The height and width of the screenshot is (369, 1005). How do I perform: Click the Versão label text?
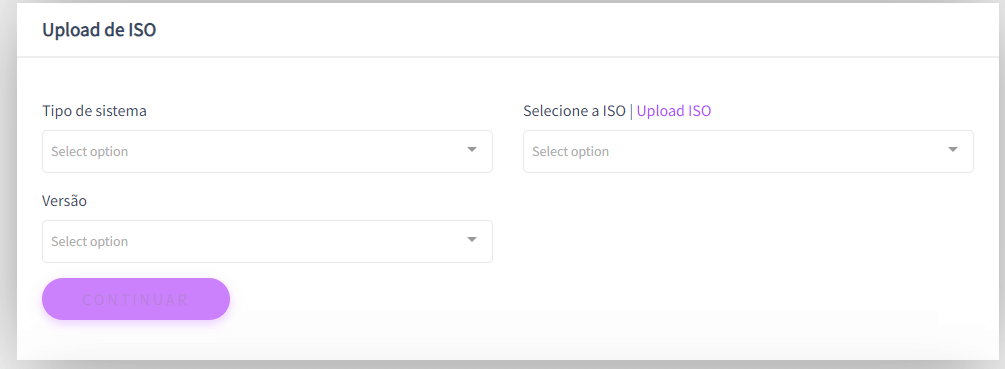[x=64, y=201]
